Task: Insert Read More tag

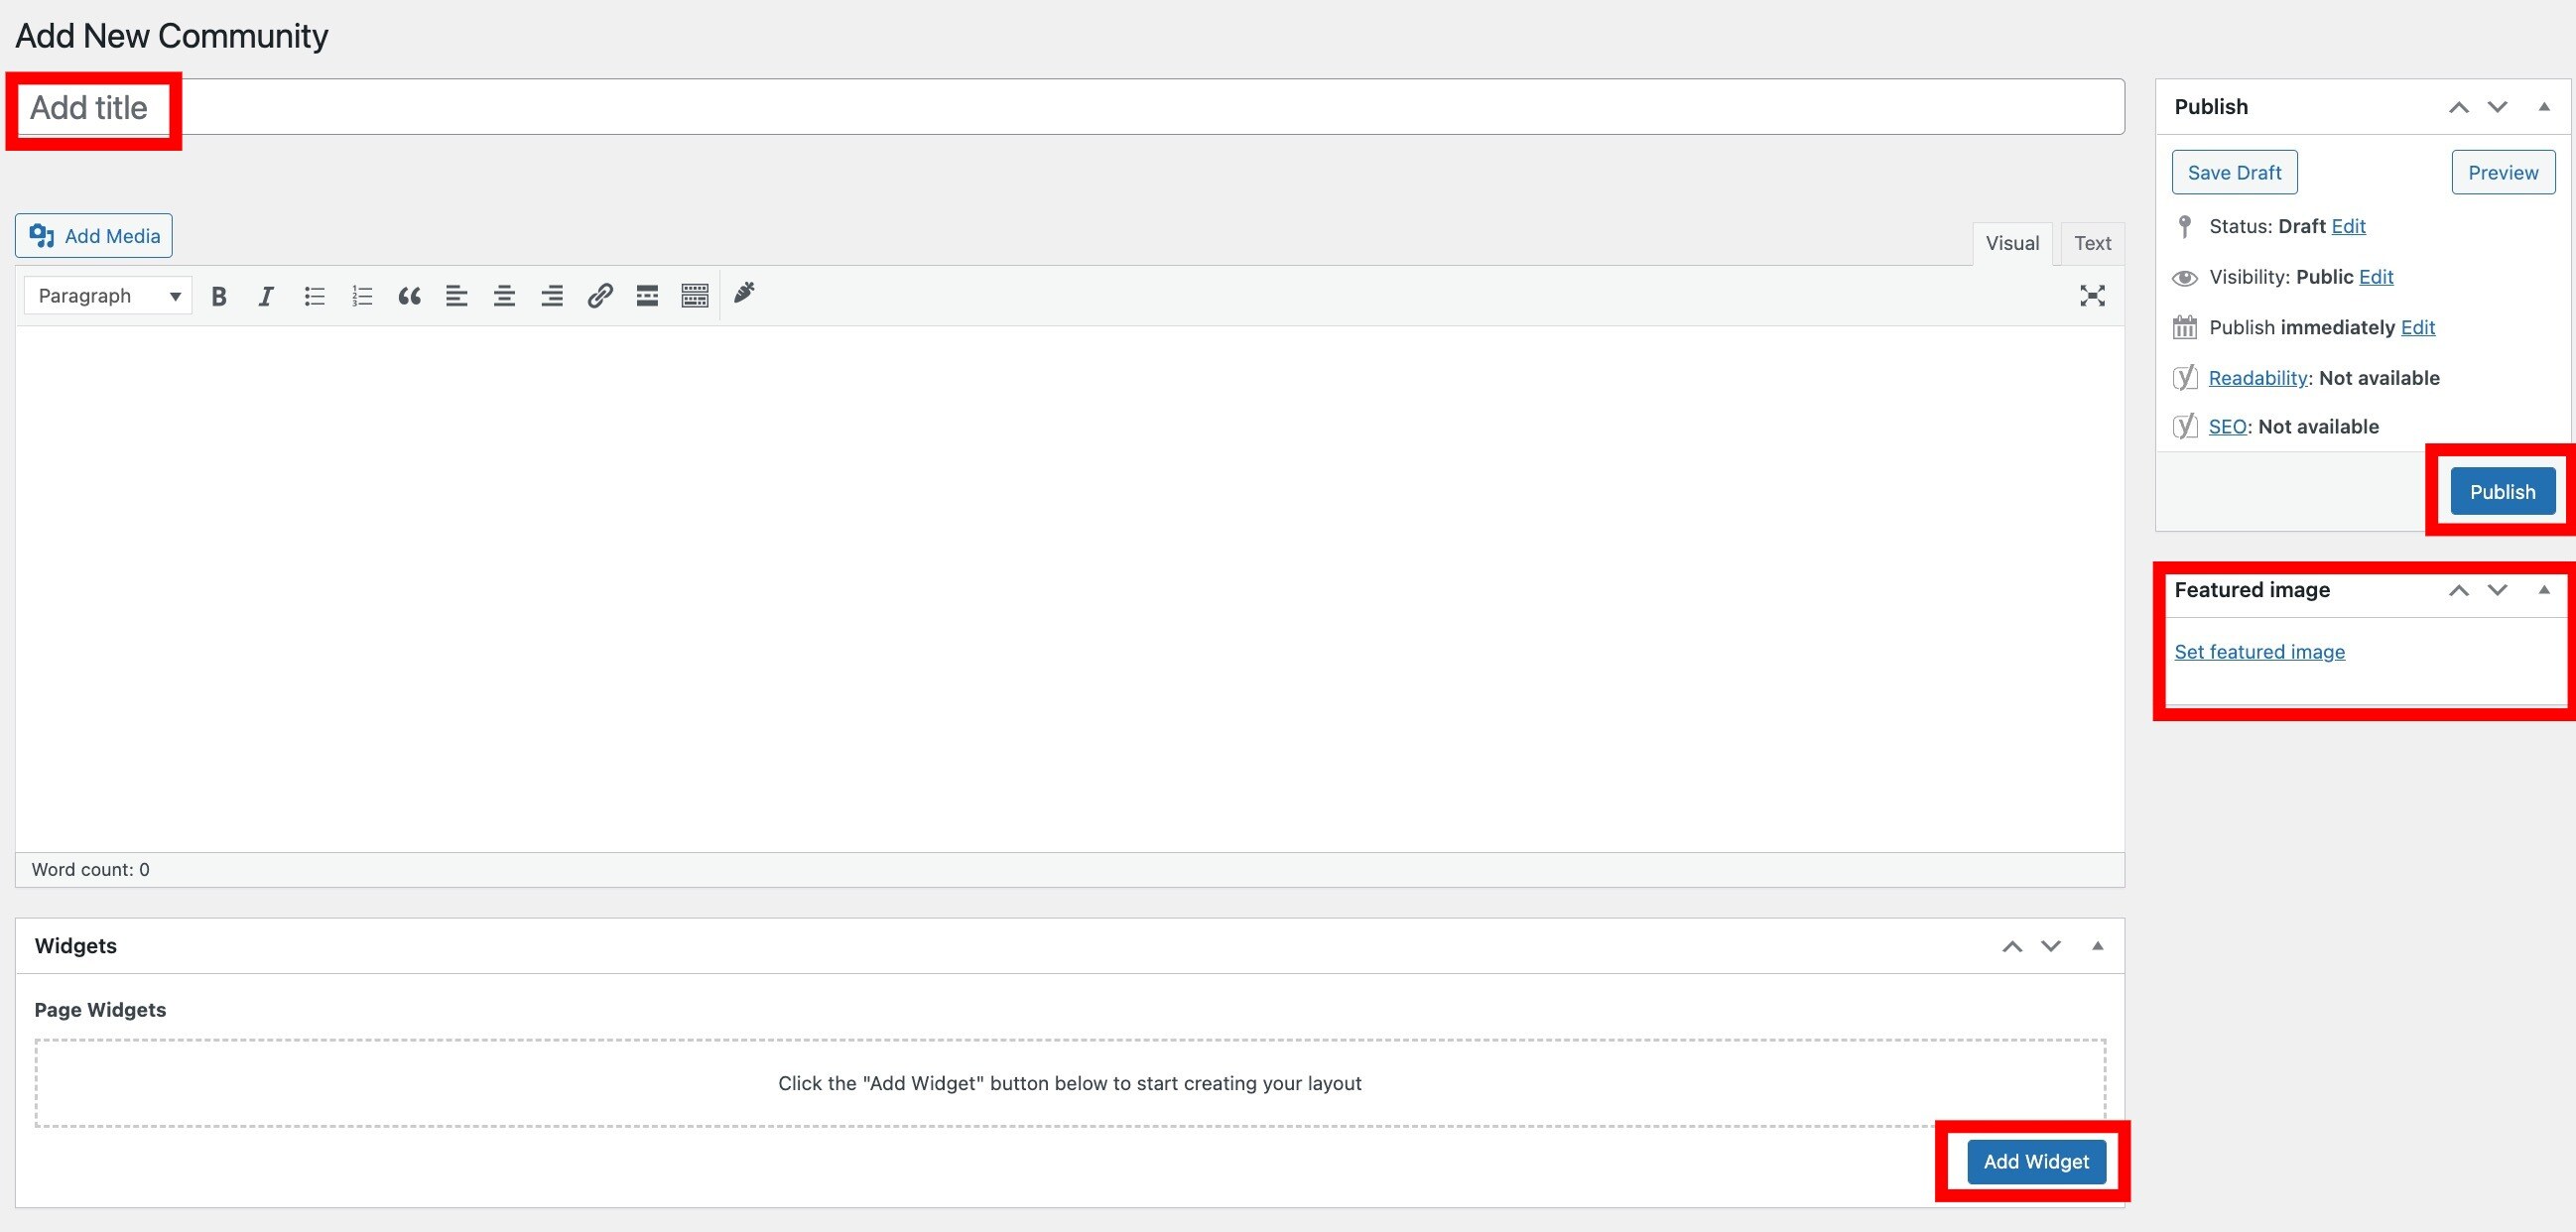Action: [647, 296]
